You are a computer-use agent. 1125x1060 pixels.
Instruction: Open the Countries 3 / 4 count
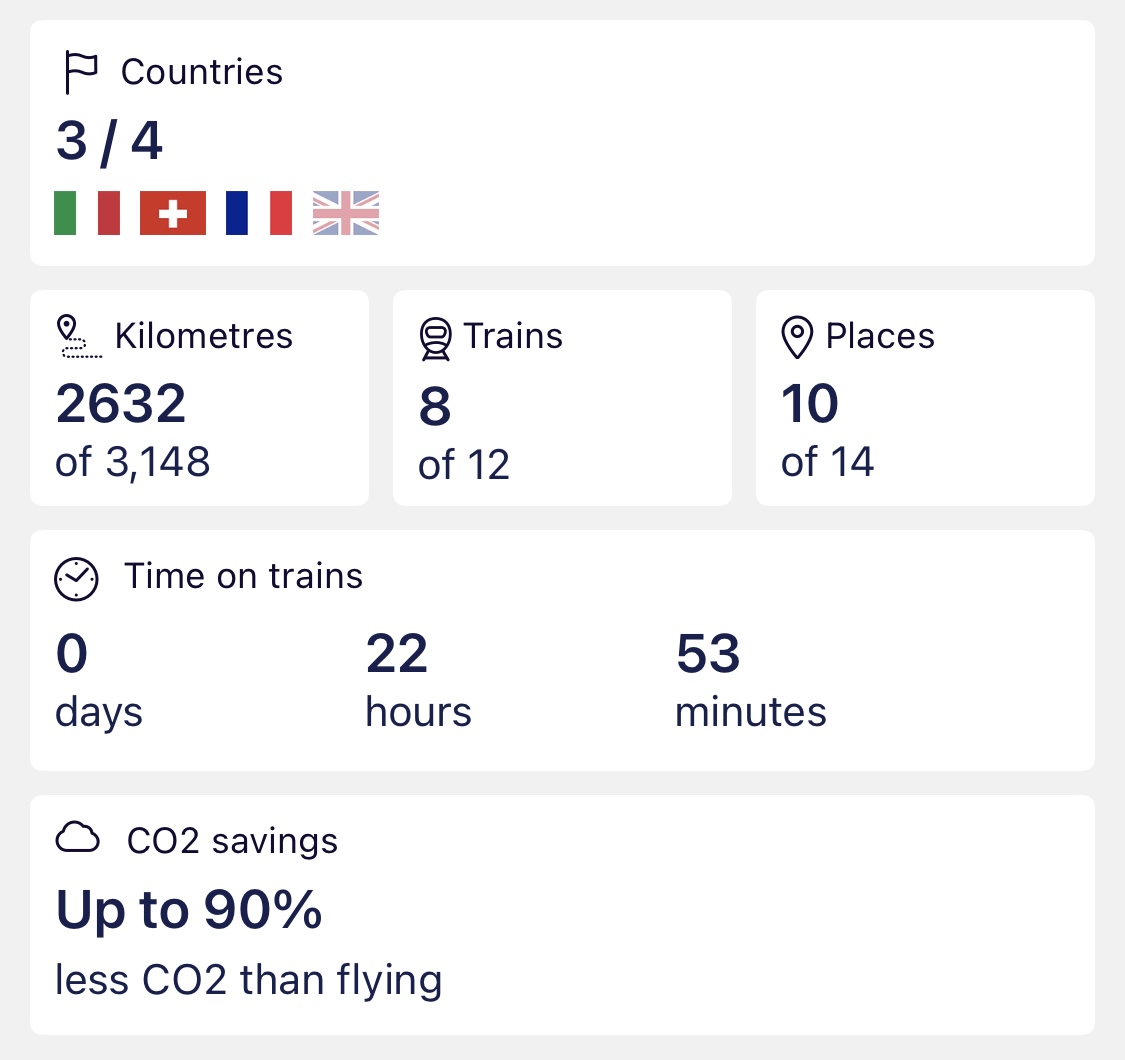[110, 141]
